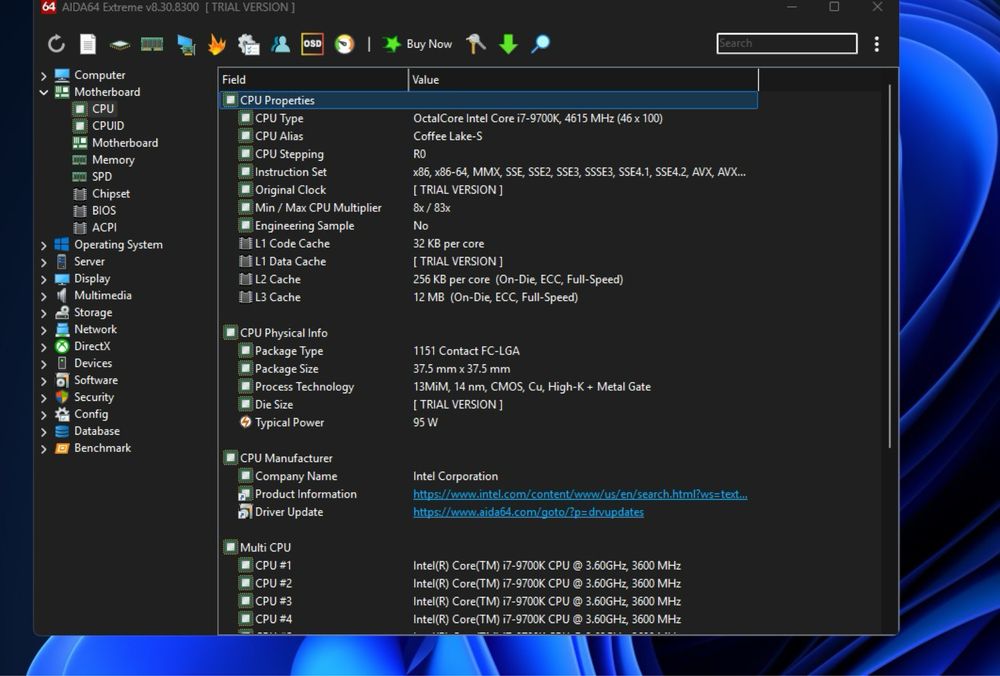Expand the Multimedia tree node
The image size is (1000, 676).
[43, 296]
